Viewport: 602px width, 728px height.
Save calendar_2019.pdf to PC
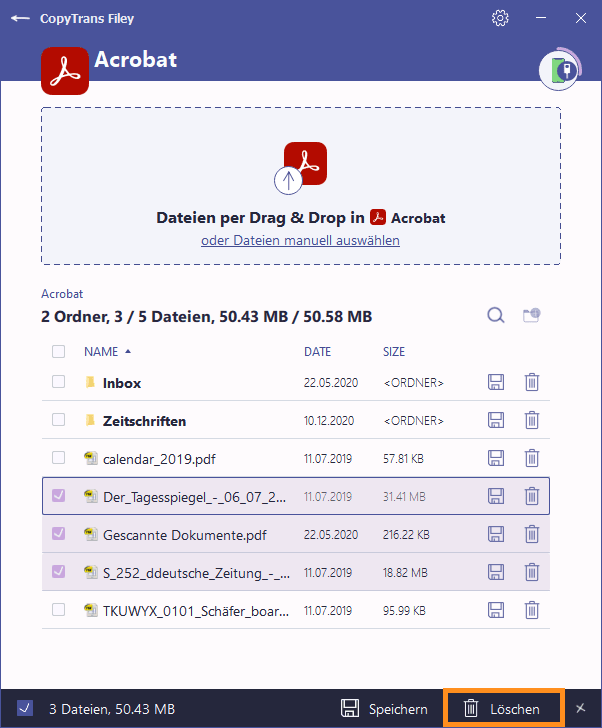tap(496, 458)
